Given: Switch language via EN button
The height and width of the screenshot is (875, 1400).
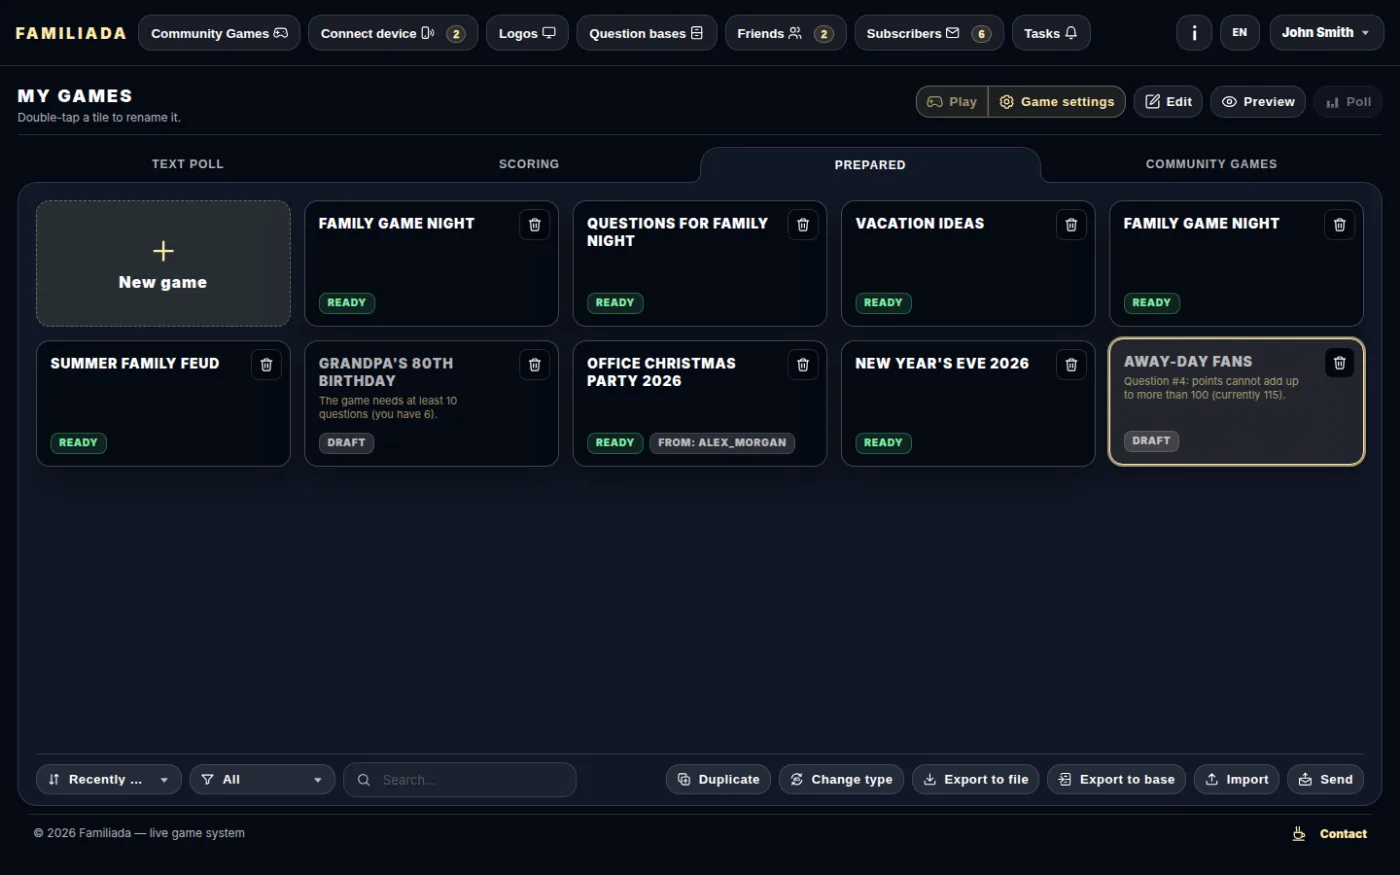Looking at the screenshot, I should pyautogui.click(x=1240, y=33).
